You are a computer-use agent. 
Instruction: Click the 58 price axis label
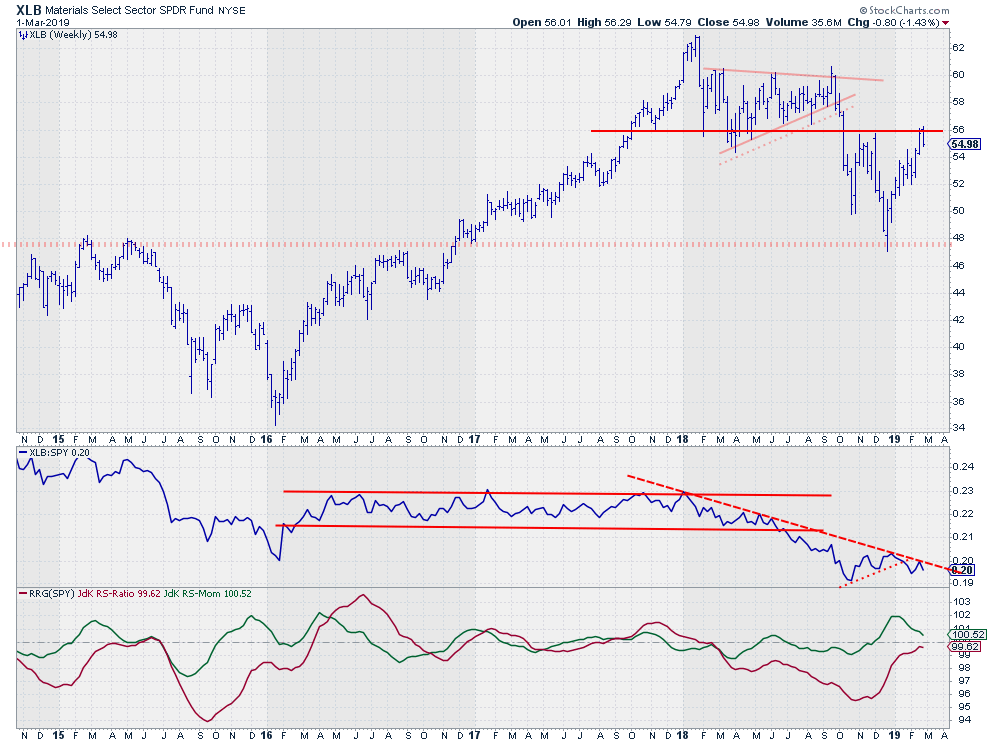click(958, 102)
